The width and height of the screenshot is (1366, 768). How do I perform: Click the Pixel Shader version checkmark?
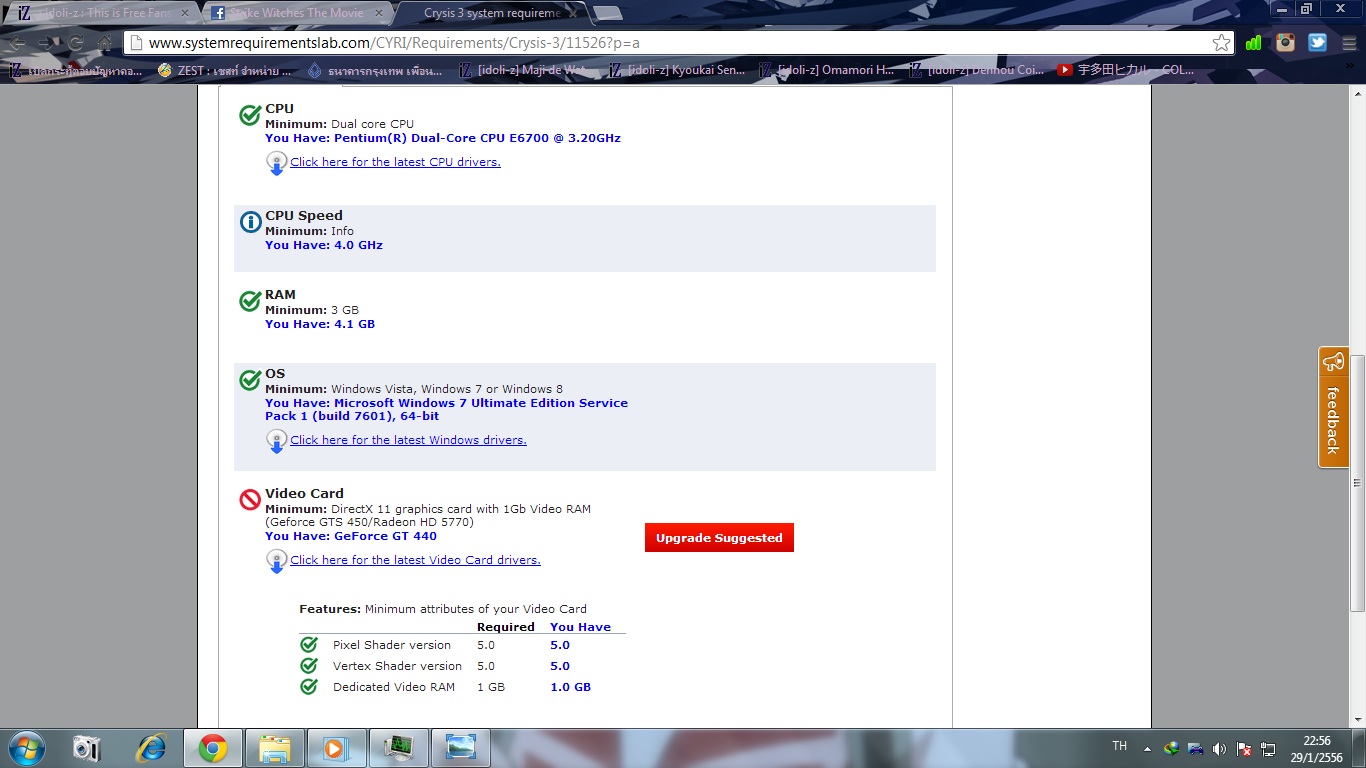point(309,645)
